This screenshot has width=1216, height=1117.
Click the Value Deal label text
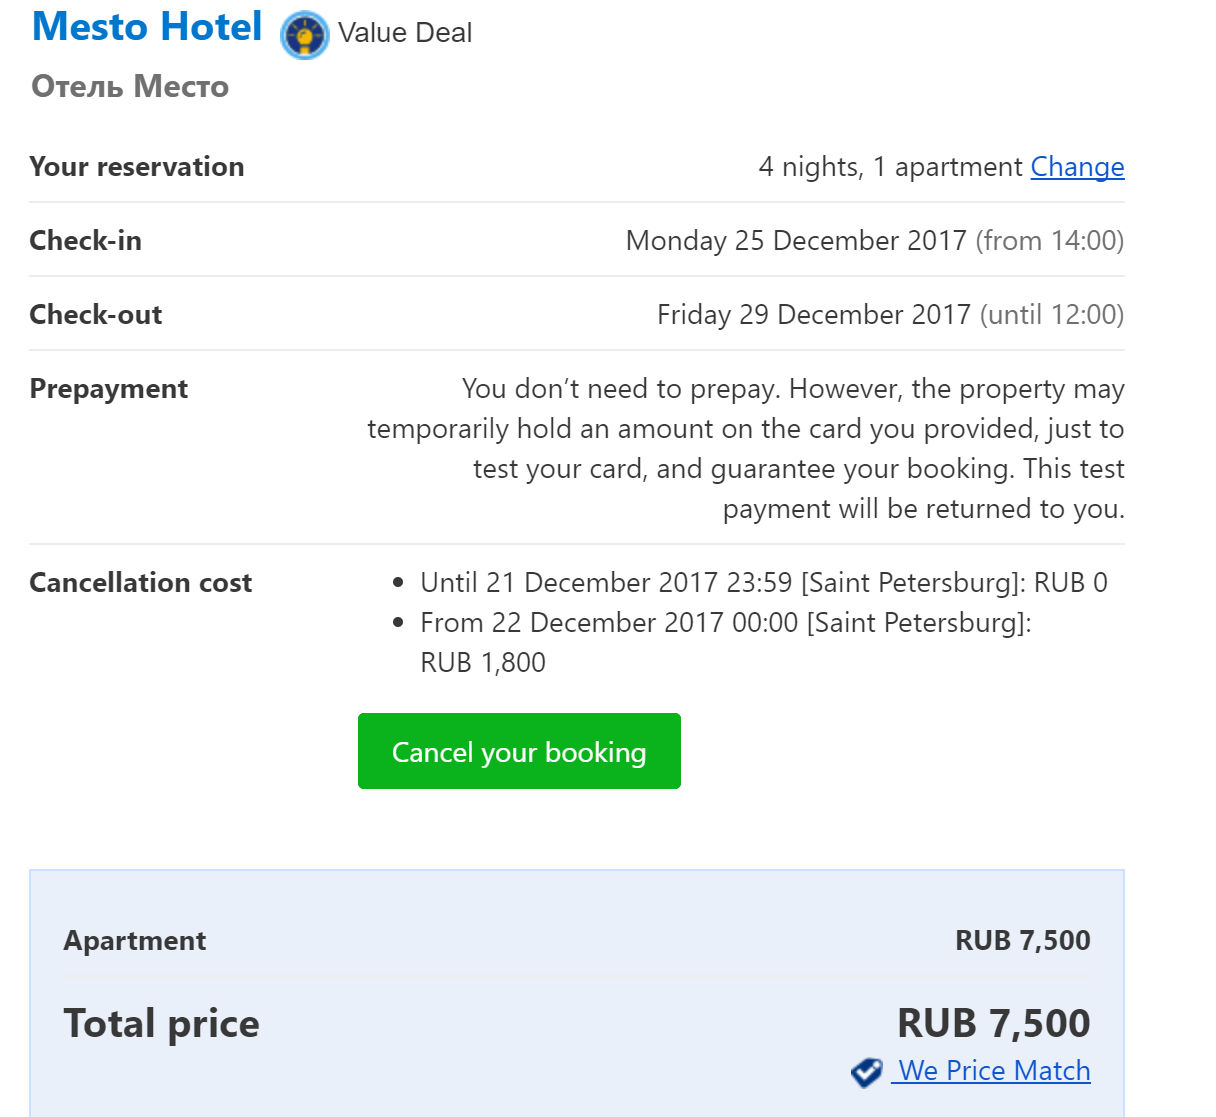point(405,33)
